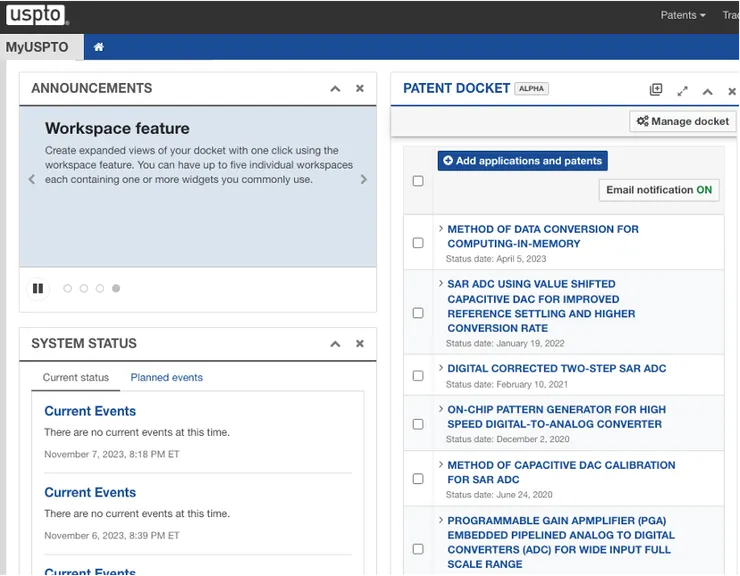The height and width of the screenshot is (576, 740).
Task: Toggle Email notification ON button
Action: click(x=659, y=190)
